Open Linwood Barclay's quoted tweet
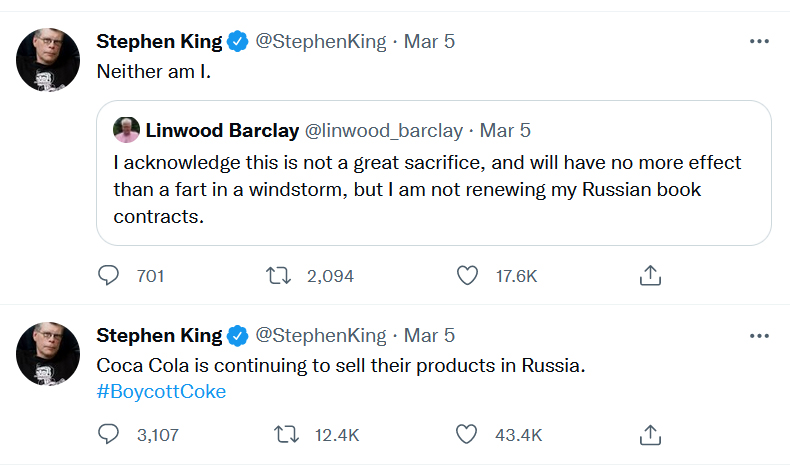 pos(433,188)
